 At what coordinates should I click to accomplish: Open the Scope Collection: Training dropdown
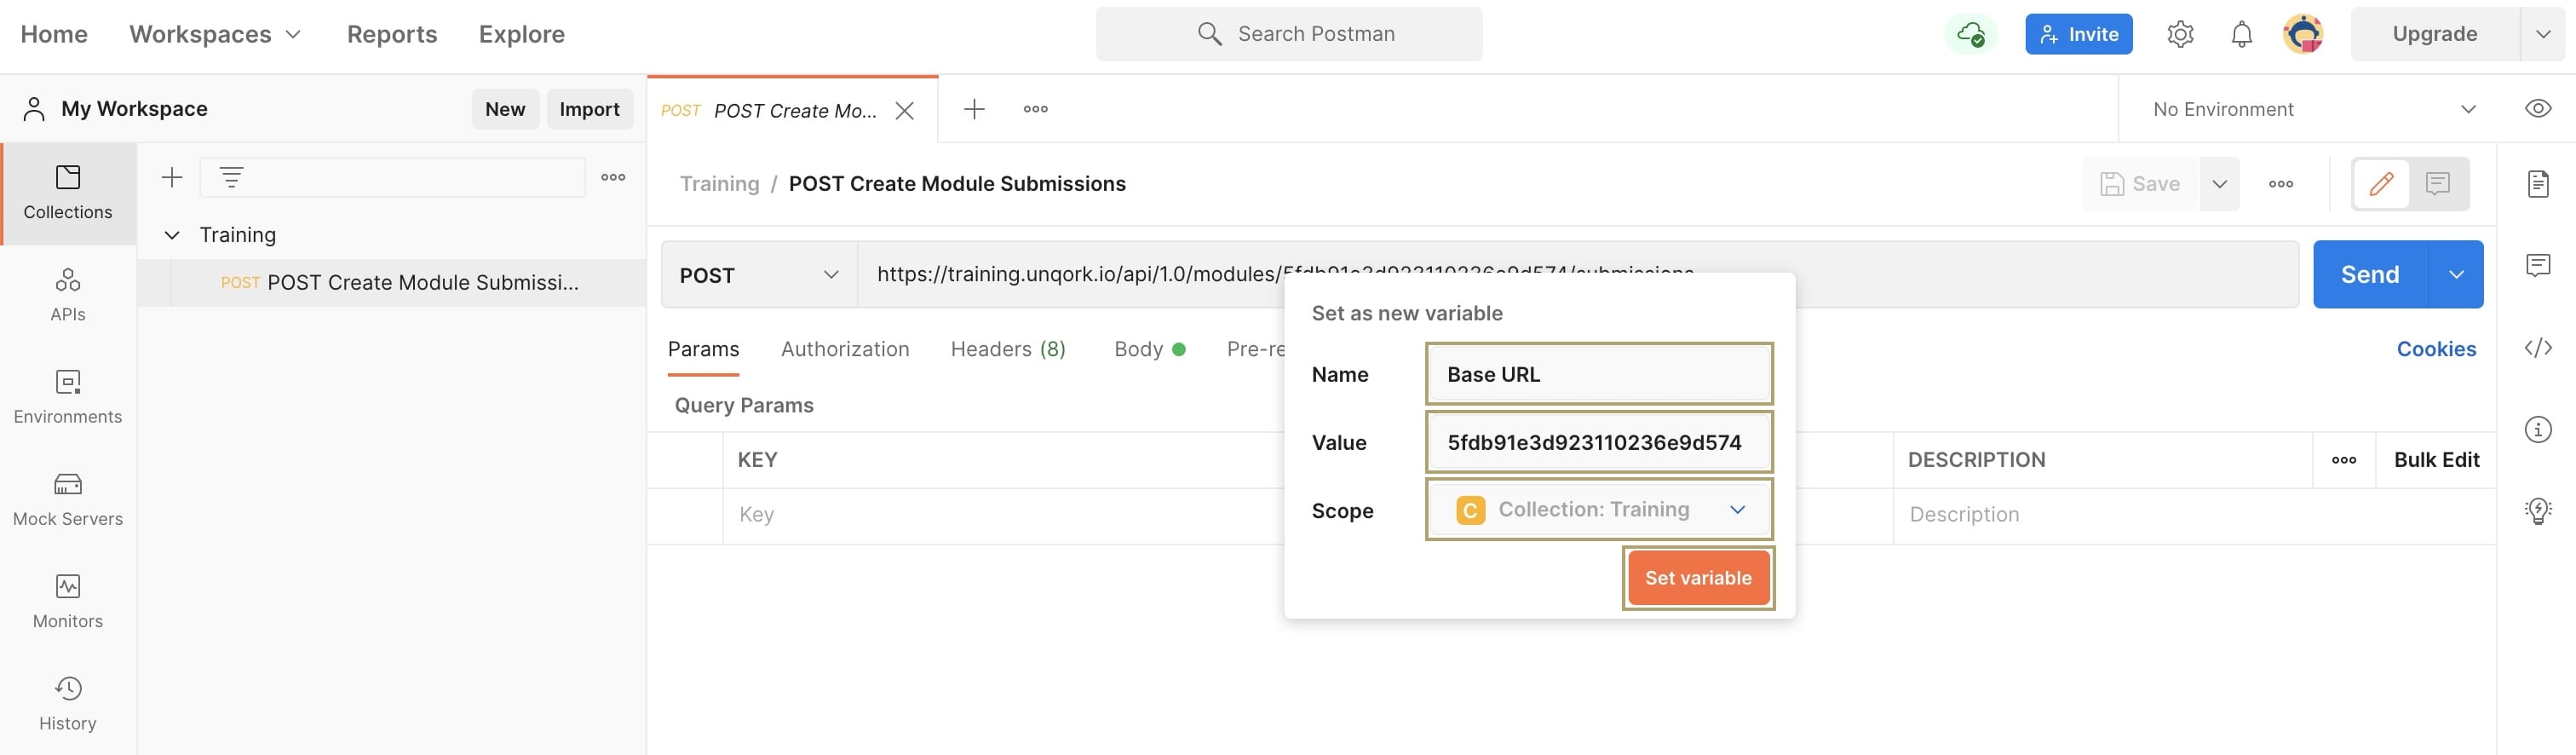(x=1599, y=510)
